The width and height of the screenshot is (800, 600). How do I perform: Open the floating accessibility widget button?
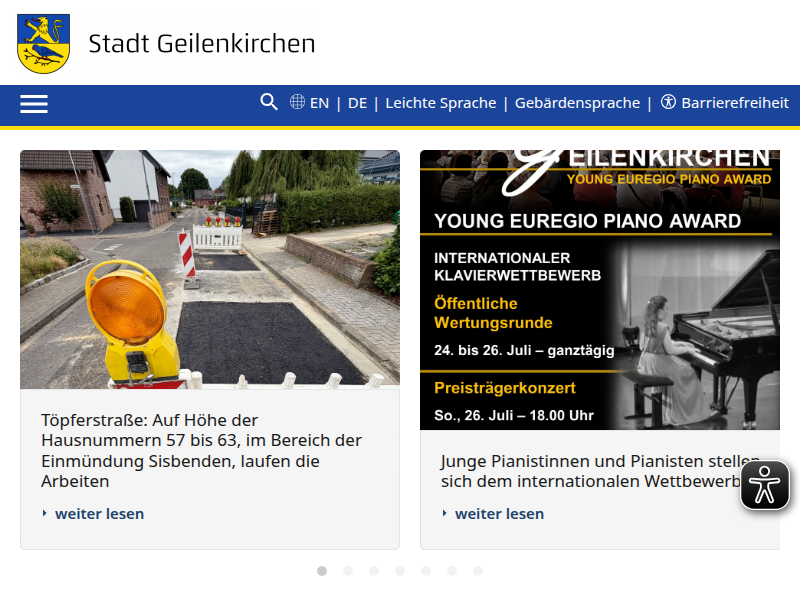tap(764, 485)
